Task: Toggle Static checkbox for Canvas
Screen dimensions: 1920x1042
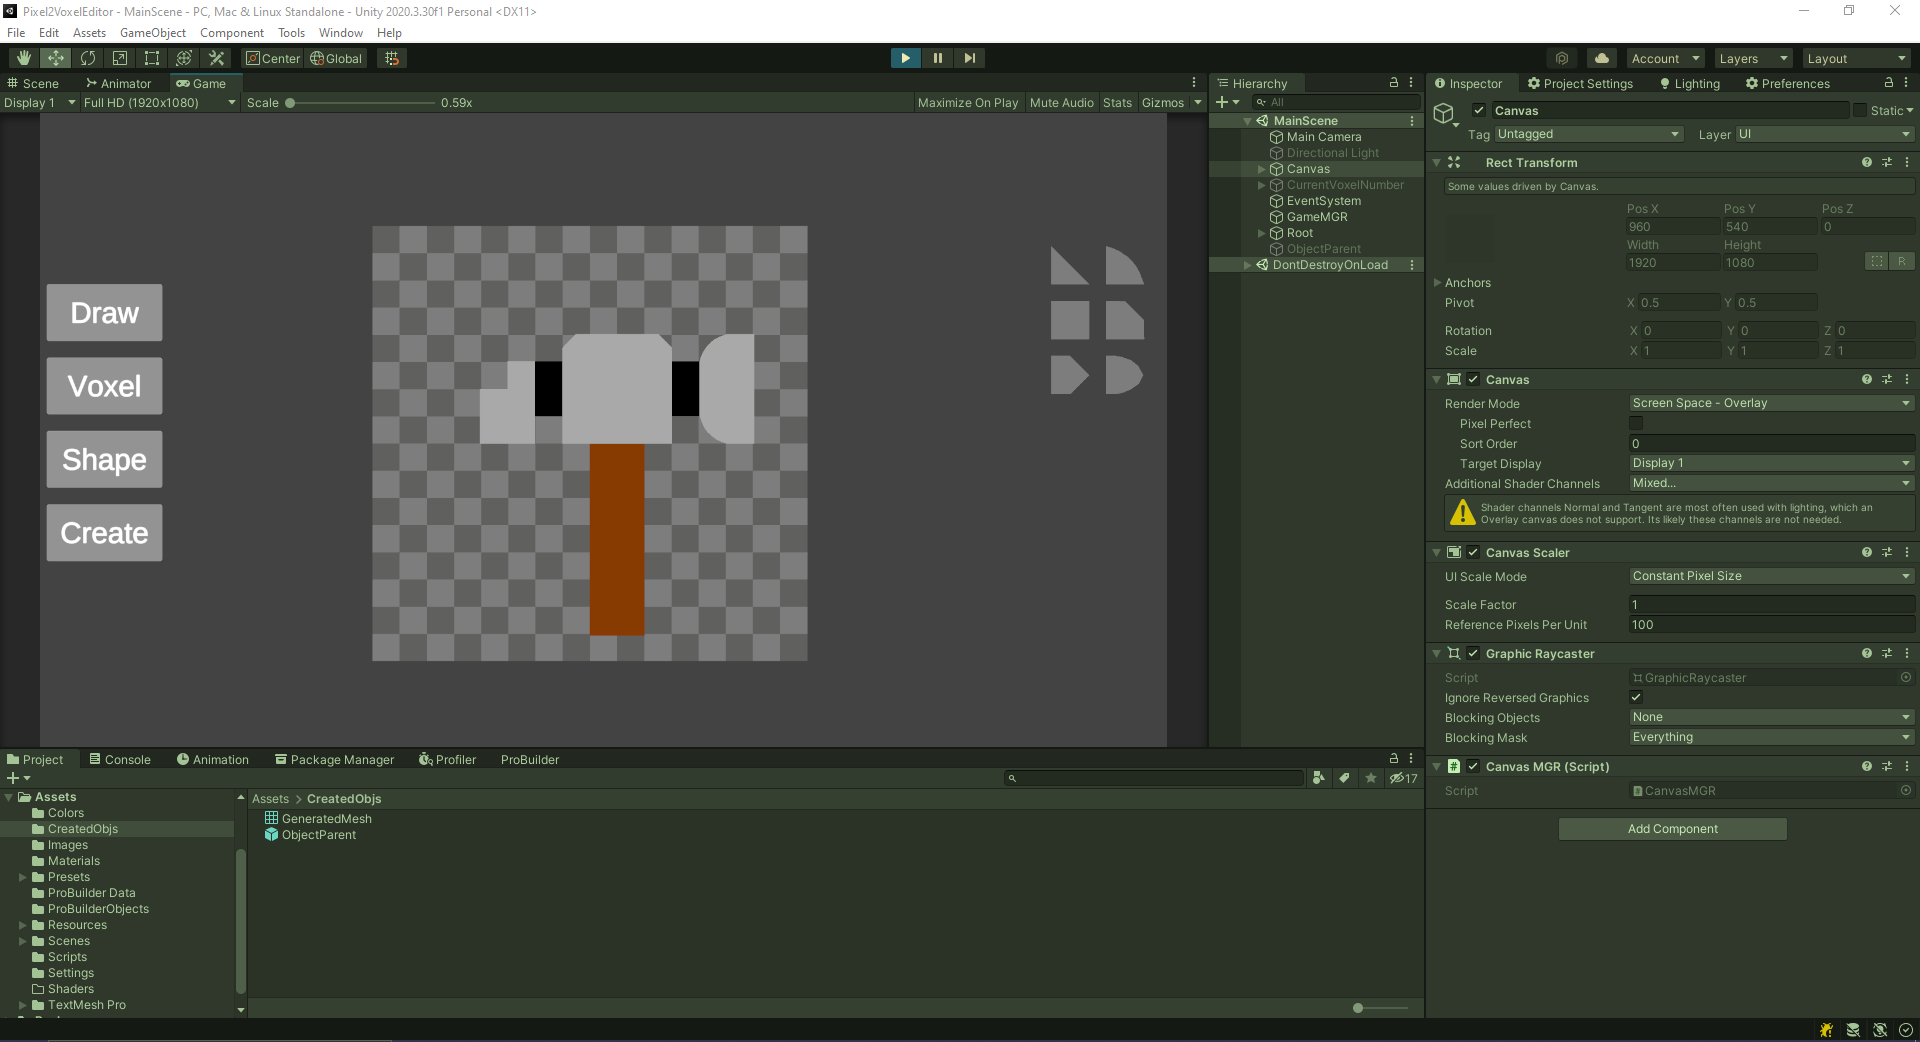Action: point(1860,111)
